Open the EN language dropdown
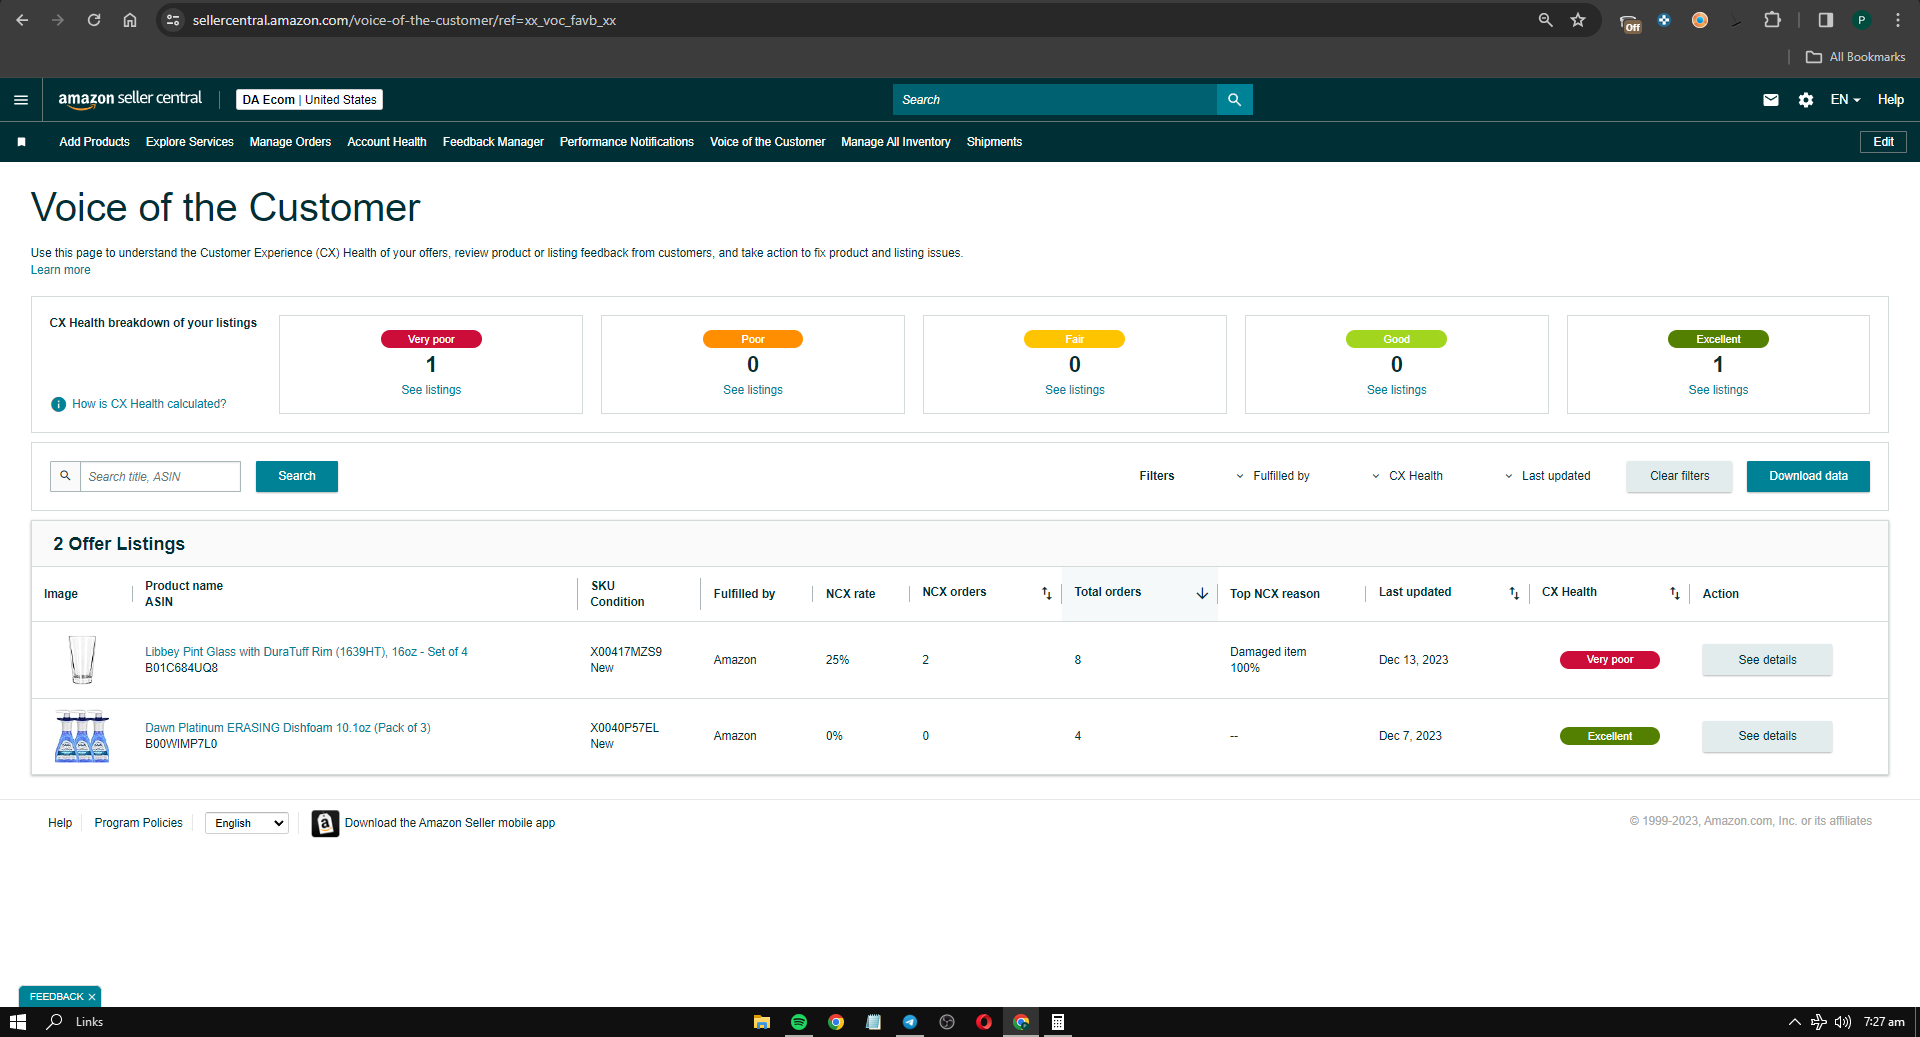The width and height of the screenshot is (1920, 1037). pos(1845,100)
